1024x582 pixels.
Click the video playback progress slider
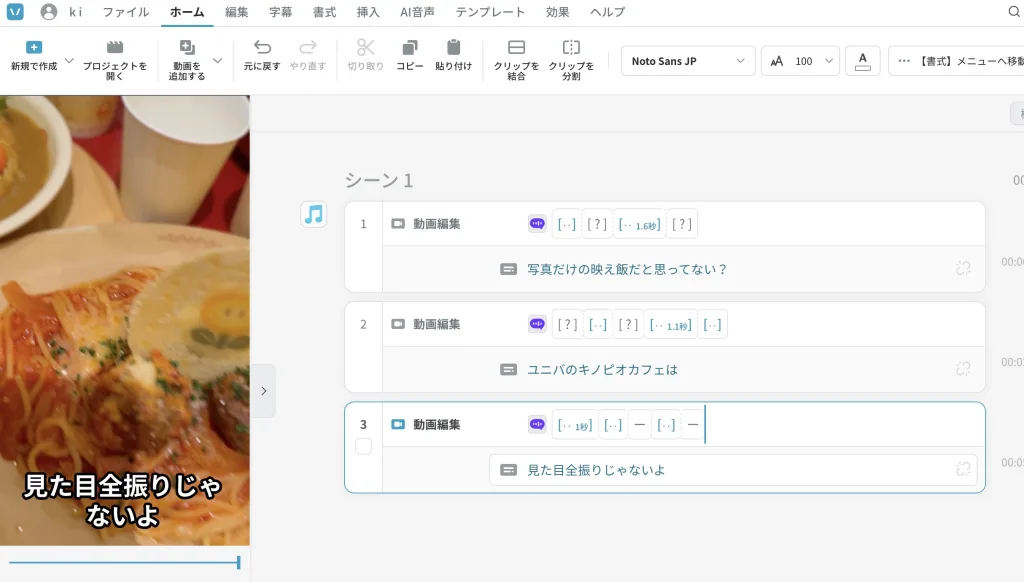coord(125,562)
